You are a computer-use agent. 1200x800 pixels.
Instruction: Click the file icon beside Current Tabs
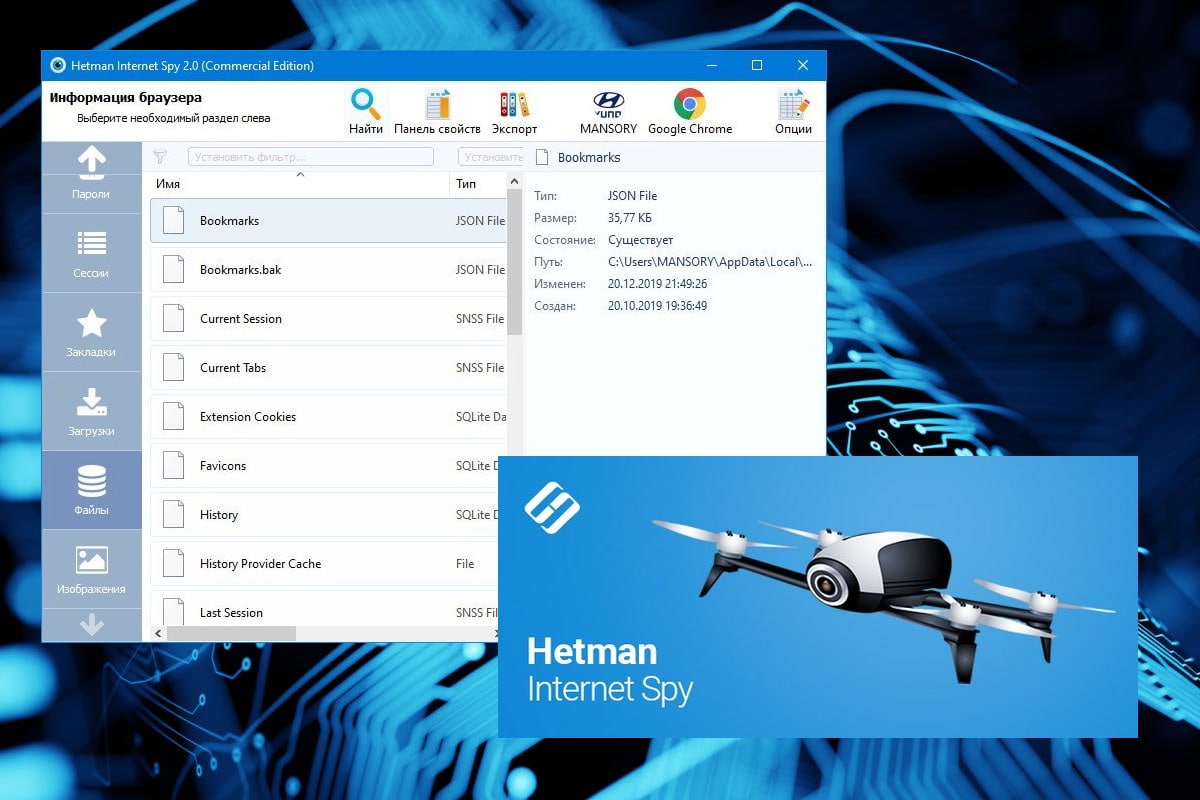pyautogui.click(x=173, y=367)
